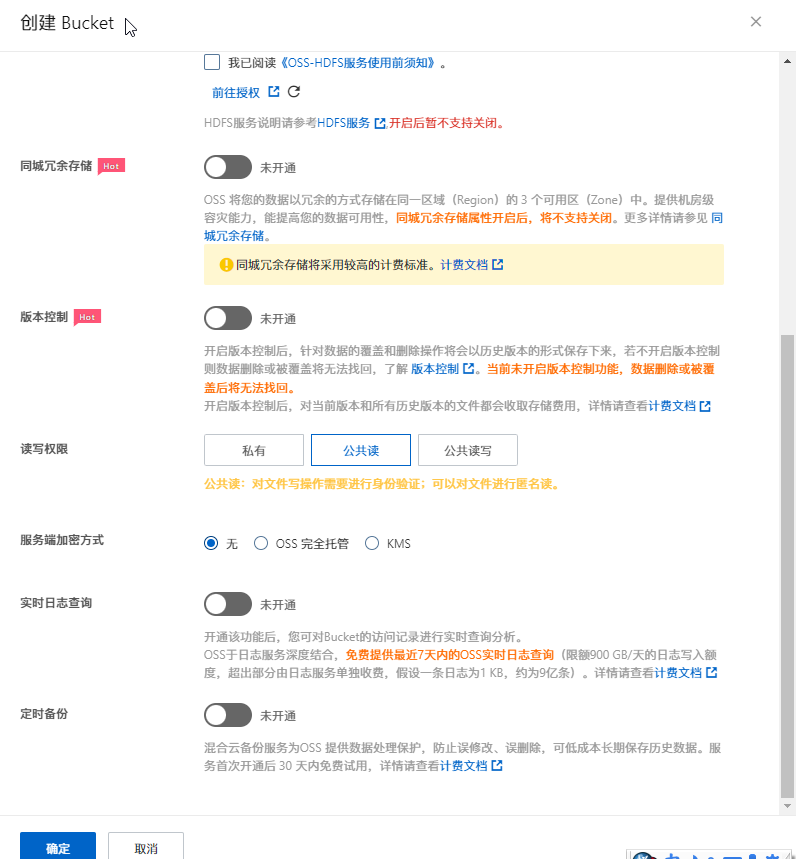Click the refresh icon beside 前往授权
The width and height of the screenshot is (796, 859).
[x=294, y=92]
